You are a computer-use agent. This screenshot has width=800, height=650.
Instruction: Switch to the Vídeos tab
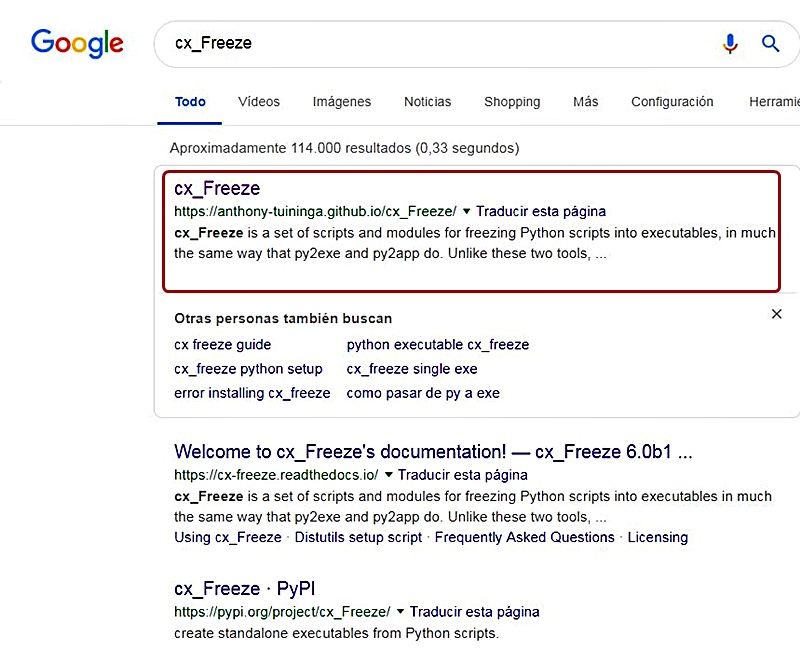coord(259,102)
